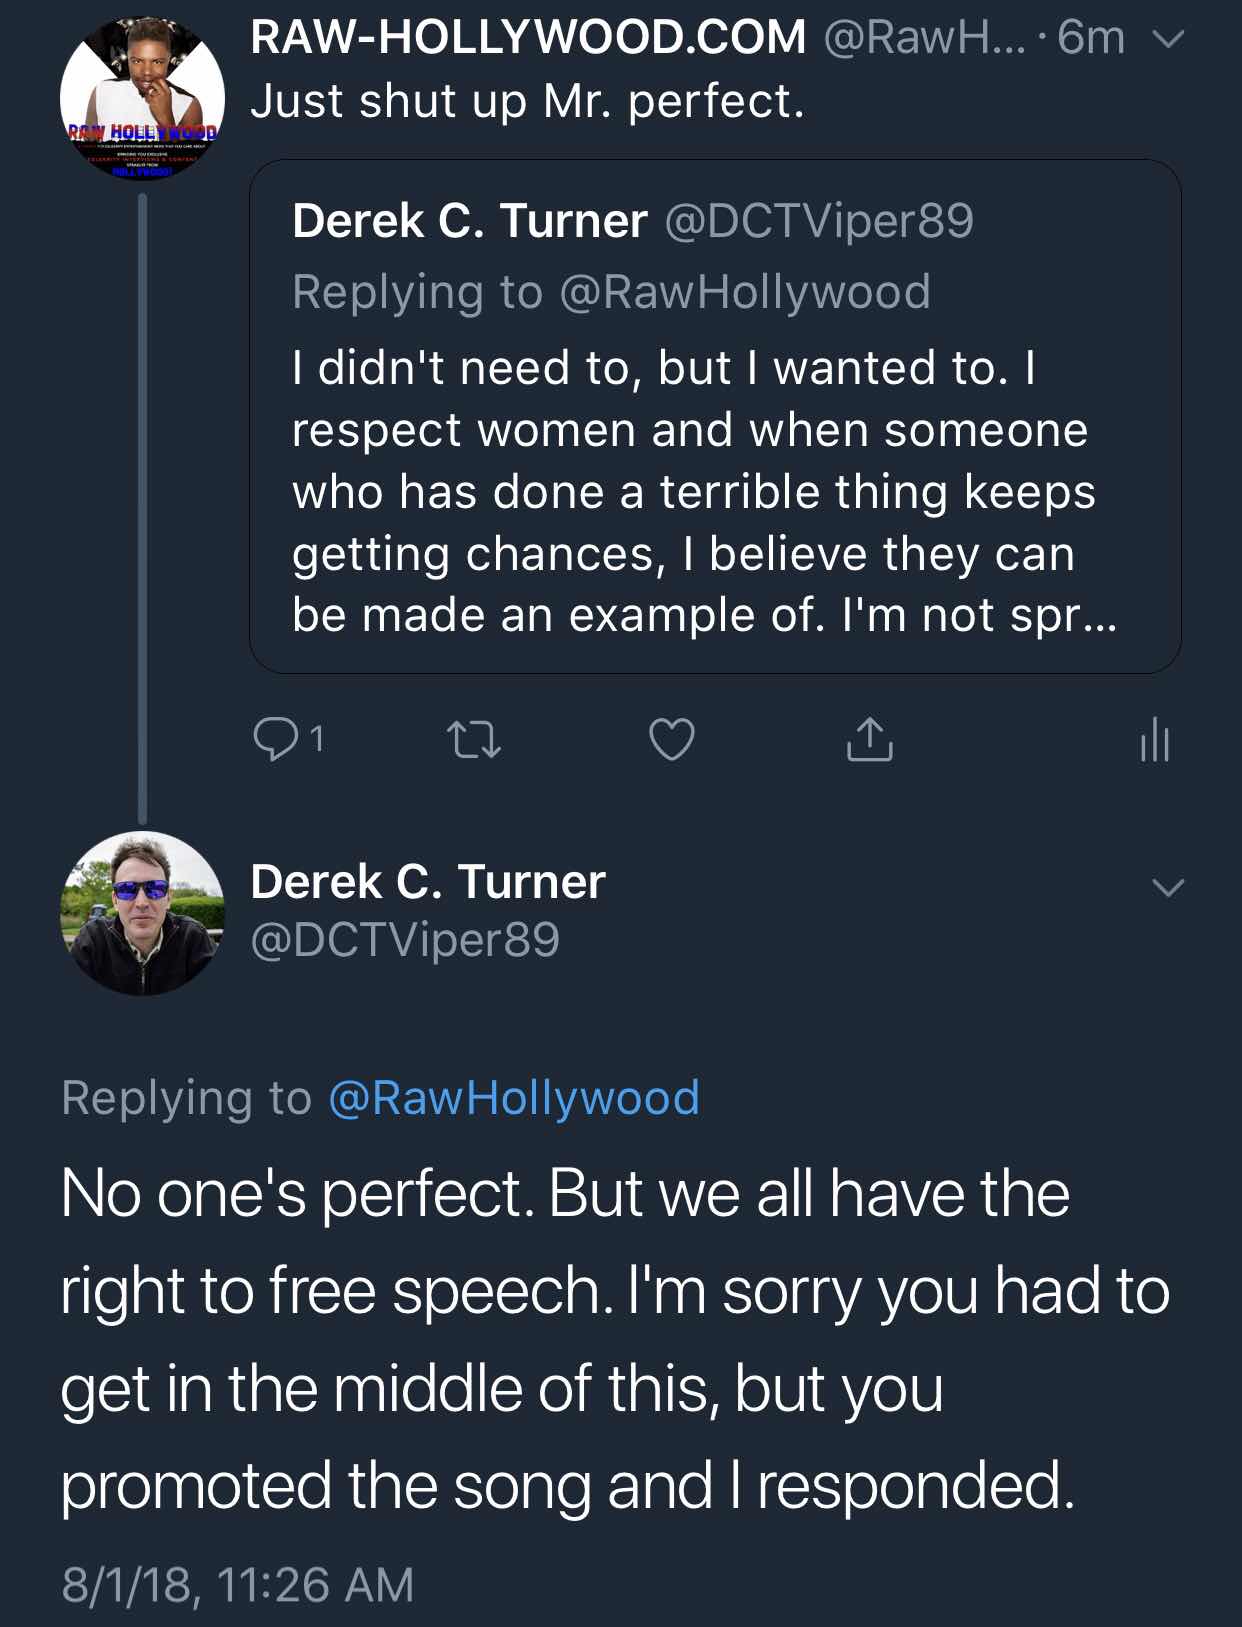Open the chevron menu beside Derek C. Turner

click(1168, 887)
